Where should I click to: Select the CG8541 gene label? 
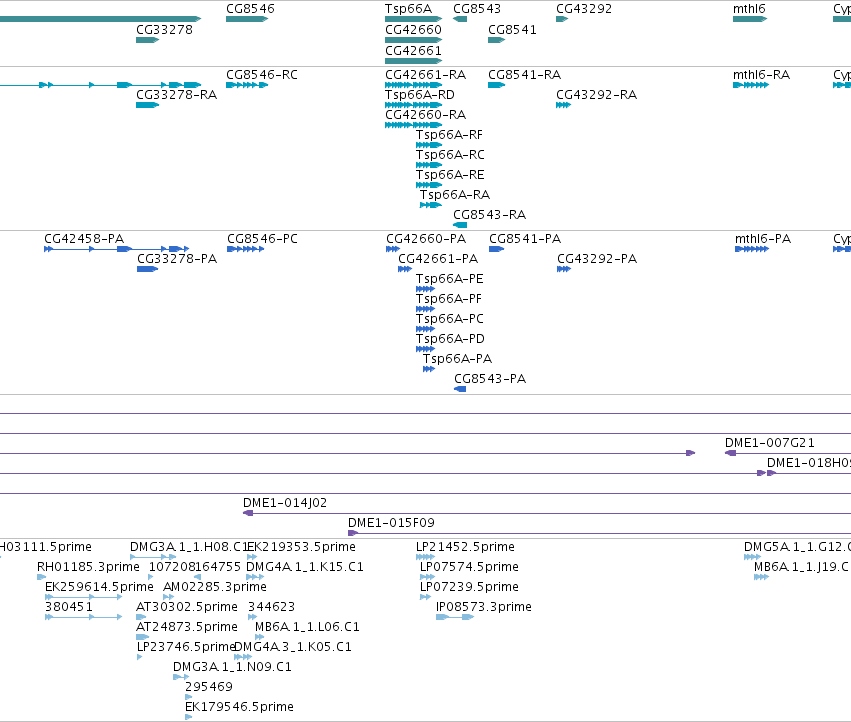pyautogui.click(x=512, y=29)
